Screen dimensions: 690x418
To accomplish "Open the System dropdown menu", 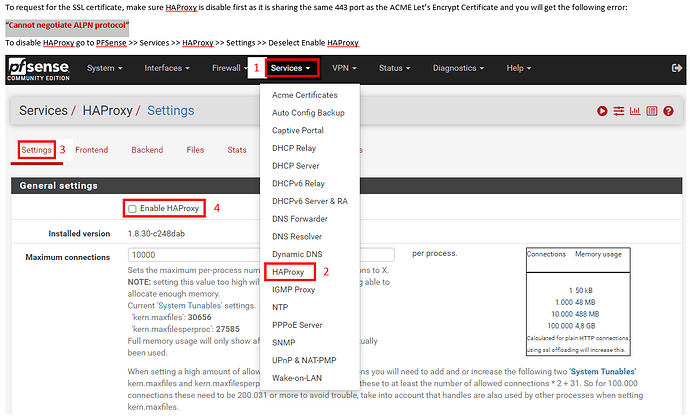I will pos(105,68).
